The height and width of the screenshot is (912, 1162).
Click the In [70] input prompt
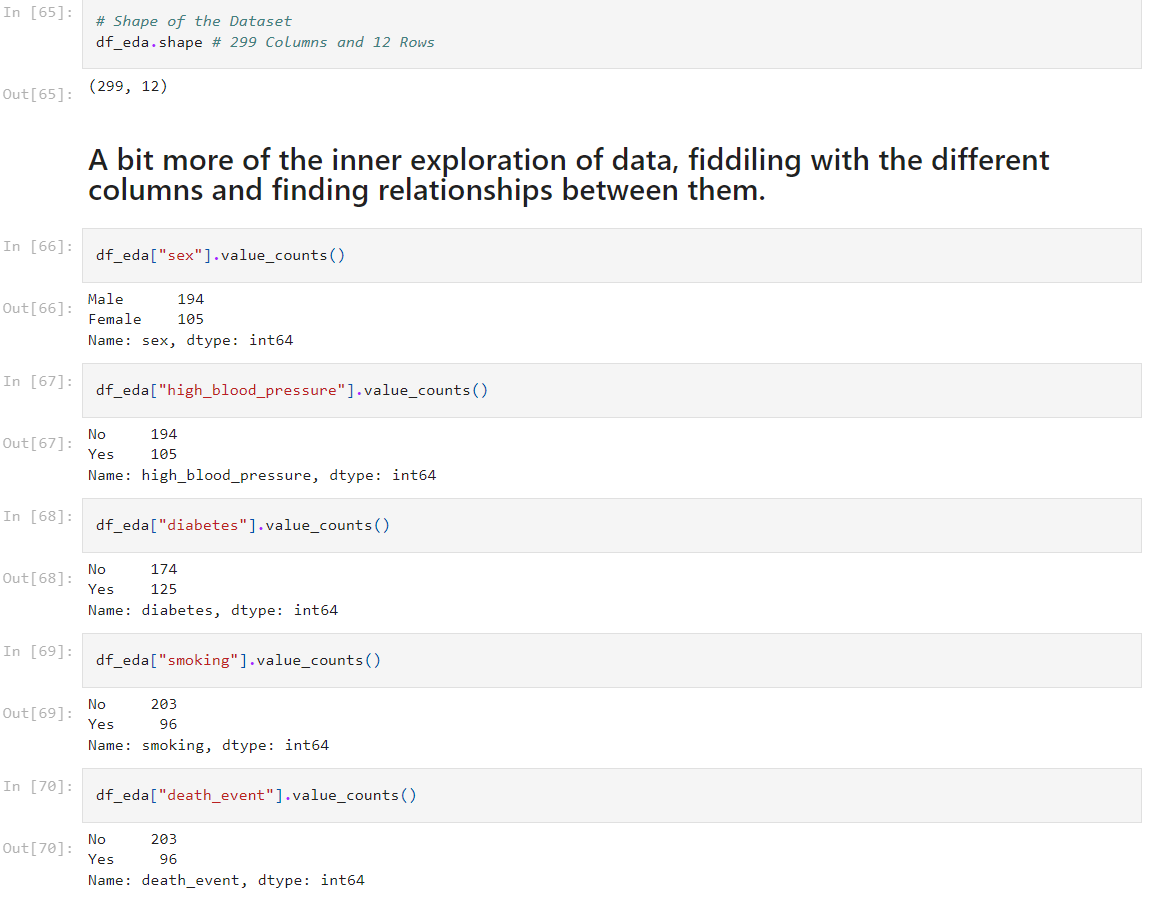point(37,786)
